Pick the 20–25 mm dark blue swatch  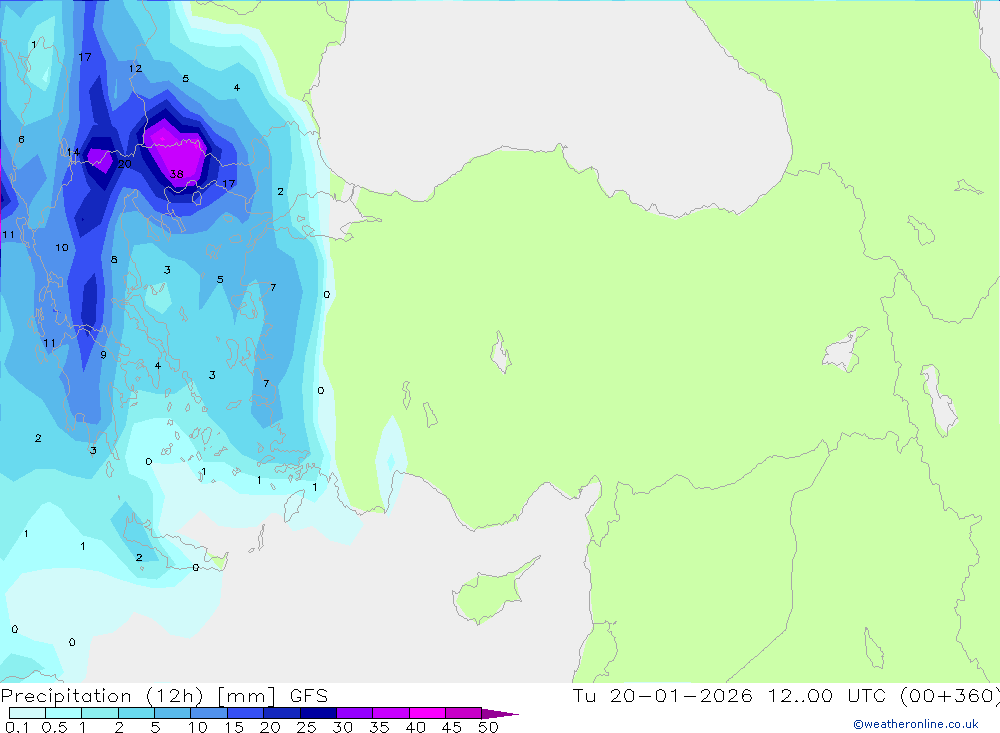click(282, 713)
